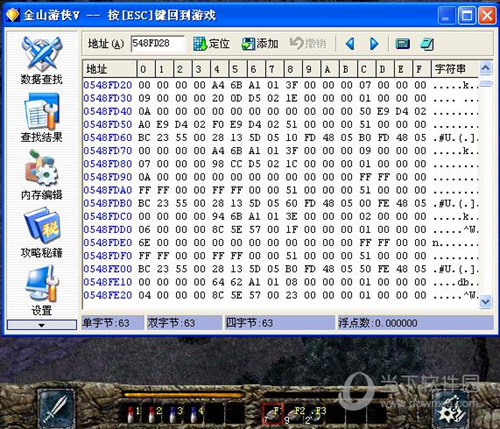
Task: Open the 内存编辑 memory editor panel
Action: pyautogui.click(x=41, y=175)
